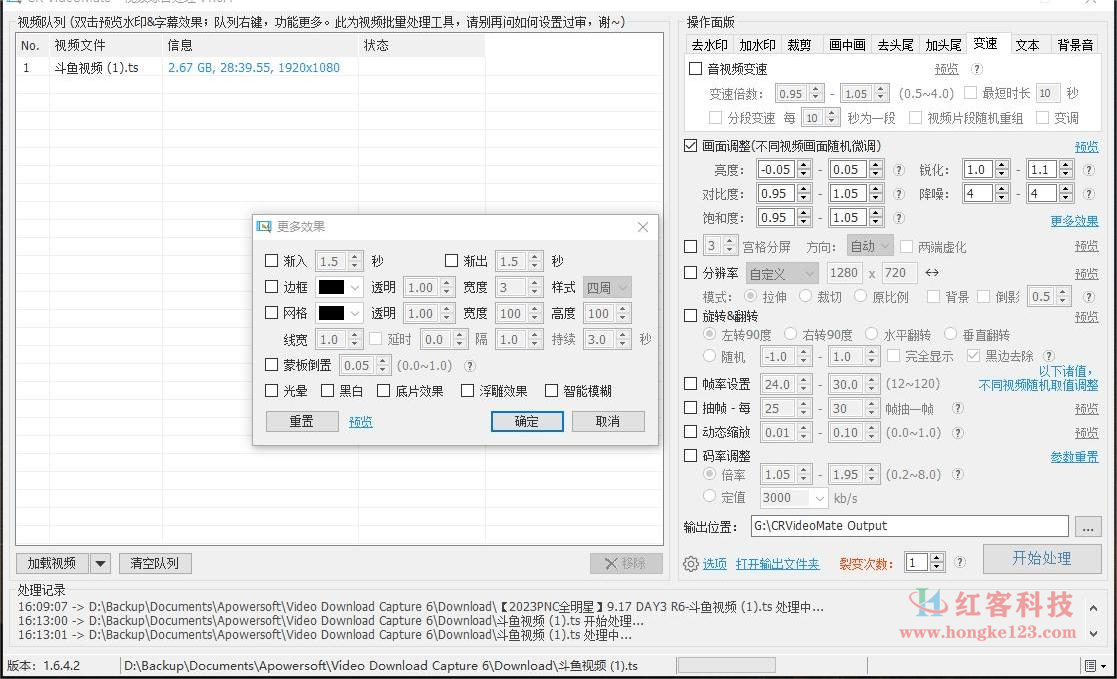Click help icon beside 码率调整 倍率 range
This screenshot has height=679, width=1117.
957,474
